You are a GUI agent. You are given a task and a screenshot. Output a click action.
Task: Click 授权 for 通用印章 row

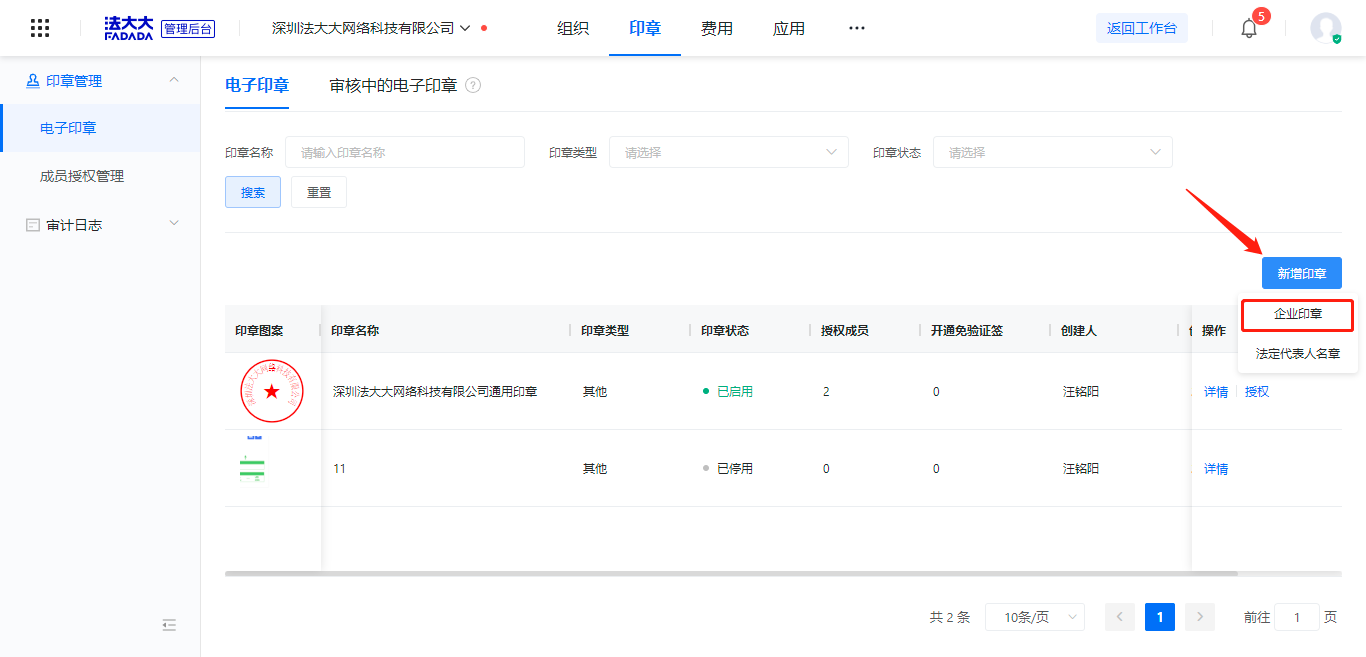(1257, 392)
